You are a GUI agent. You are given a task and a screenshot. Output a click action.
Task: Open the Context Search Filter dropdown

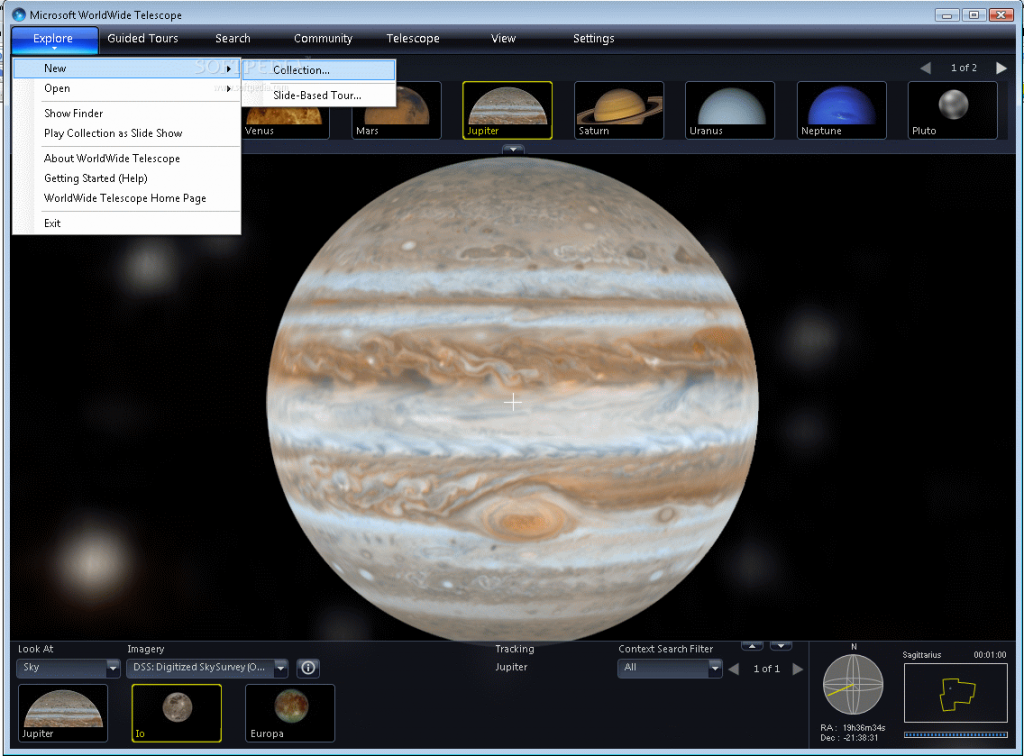pyautogui.click(x=669, y=668)
